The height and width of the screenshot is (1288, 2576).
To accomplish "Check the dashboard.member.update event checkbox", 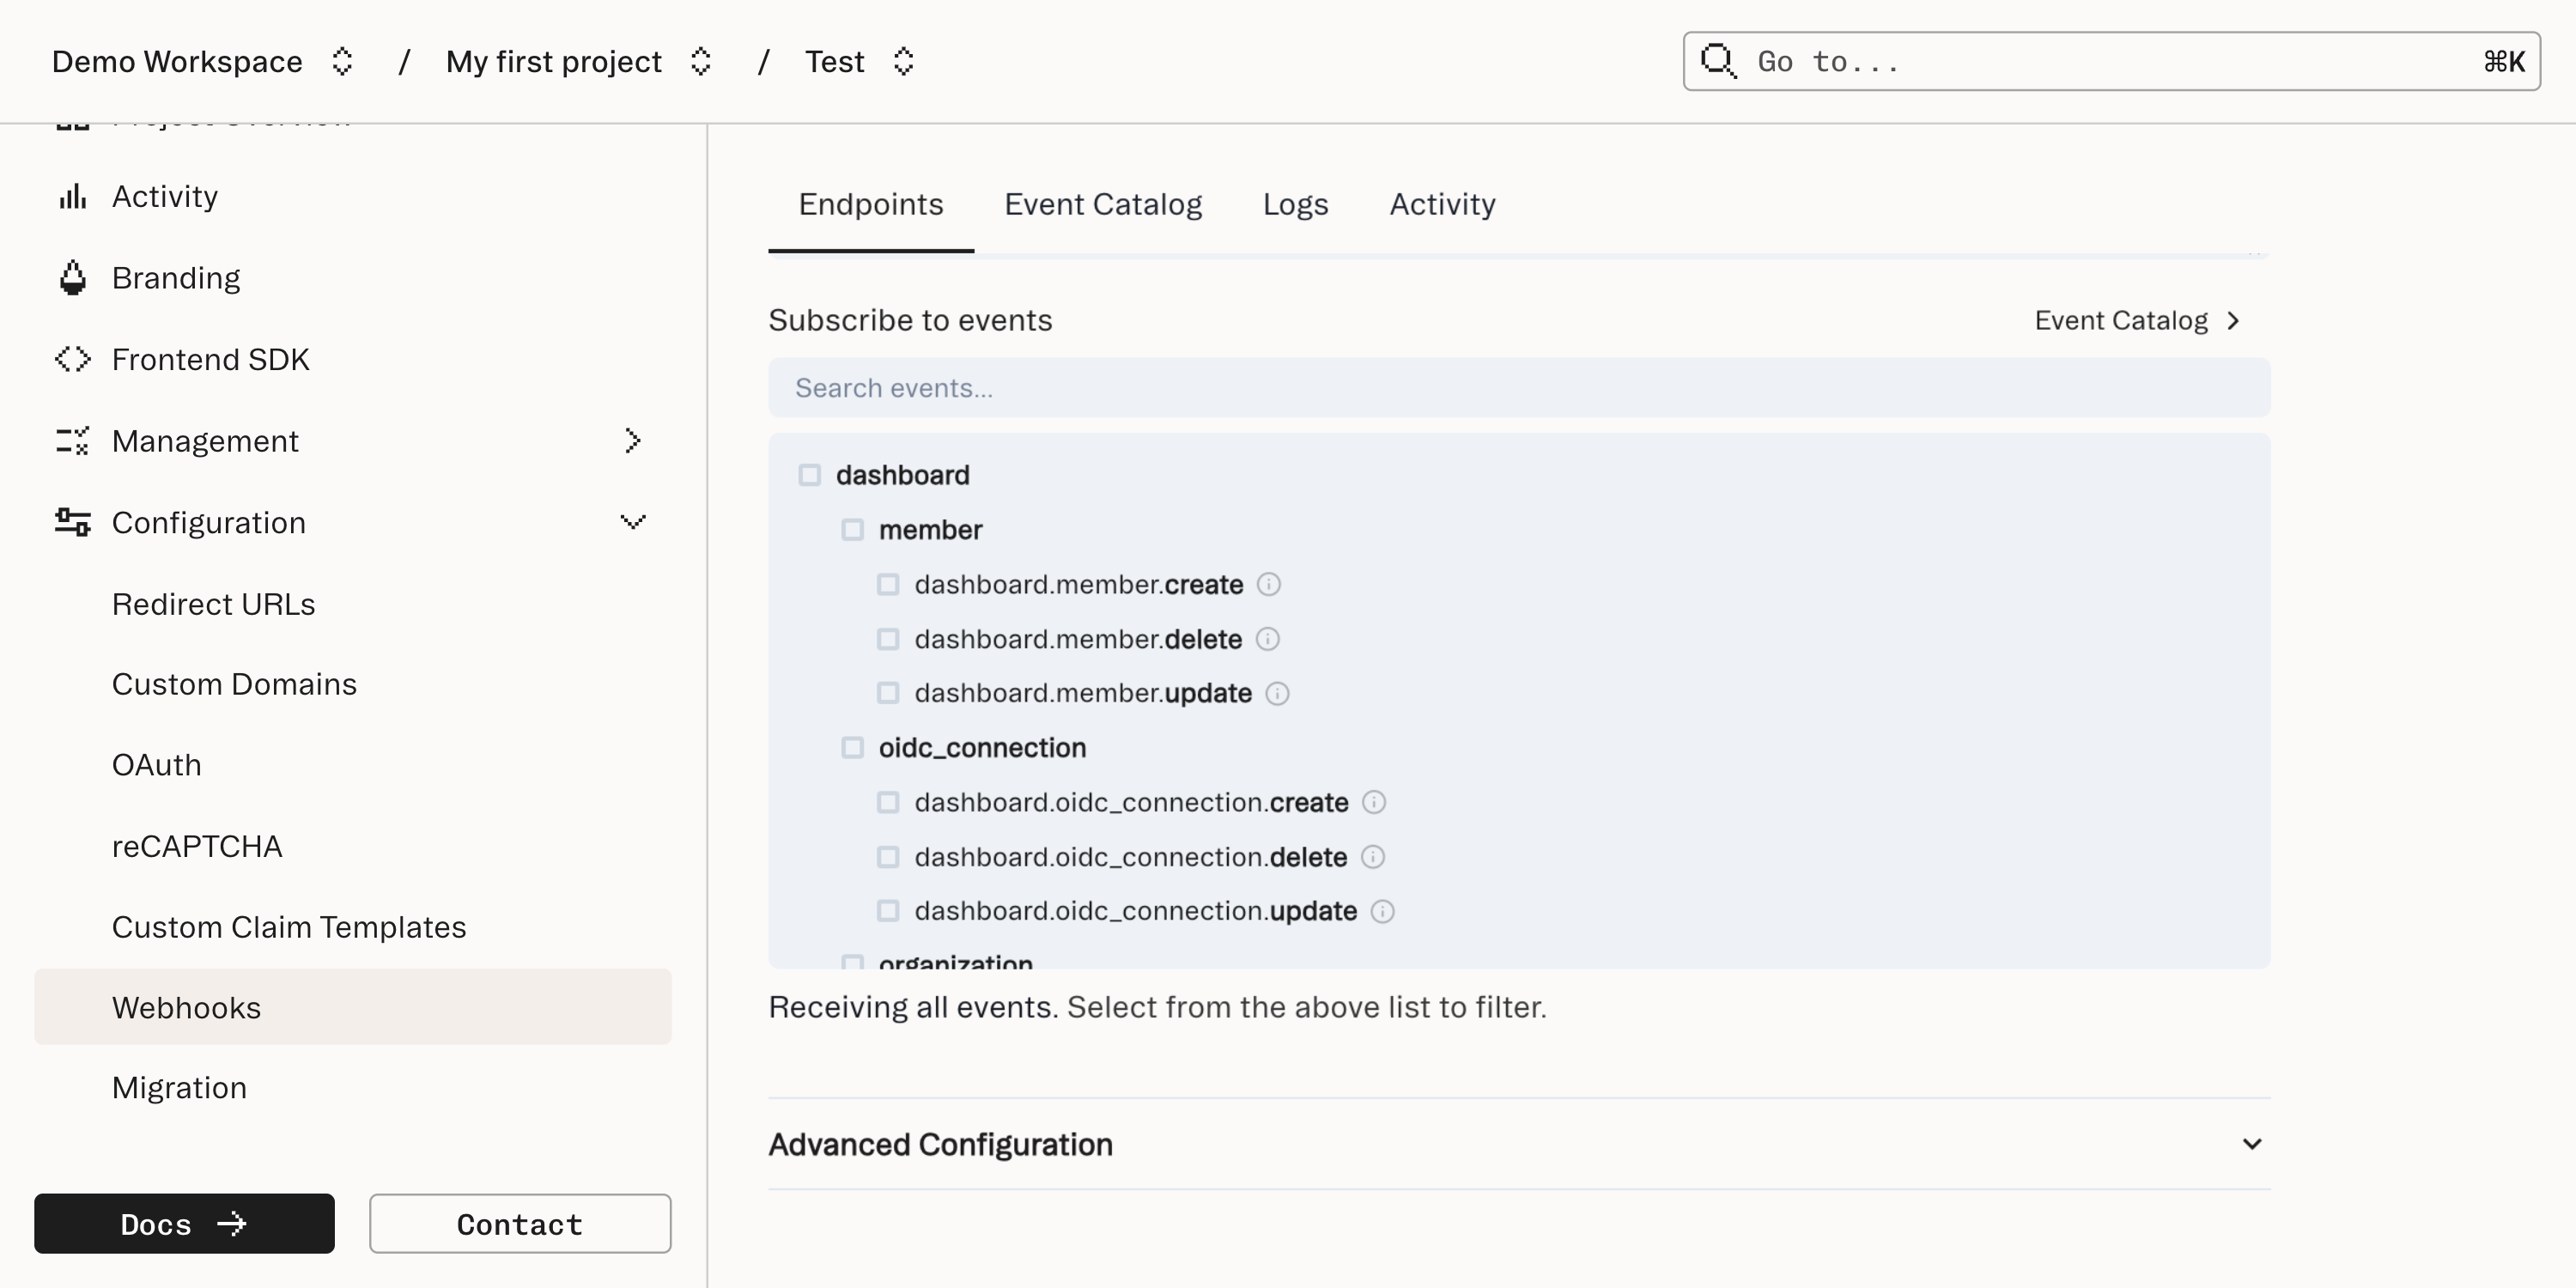I will [x=888, y=693].
